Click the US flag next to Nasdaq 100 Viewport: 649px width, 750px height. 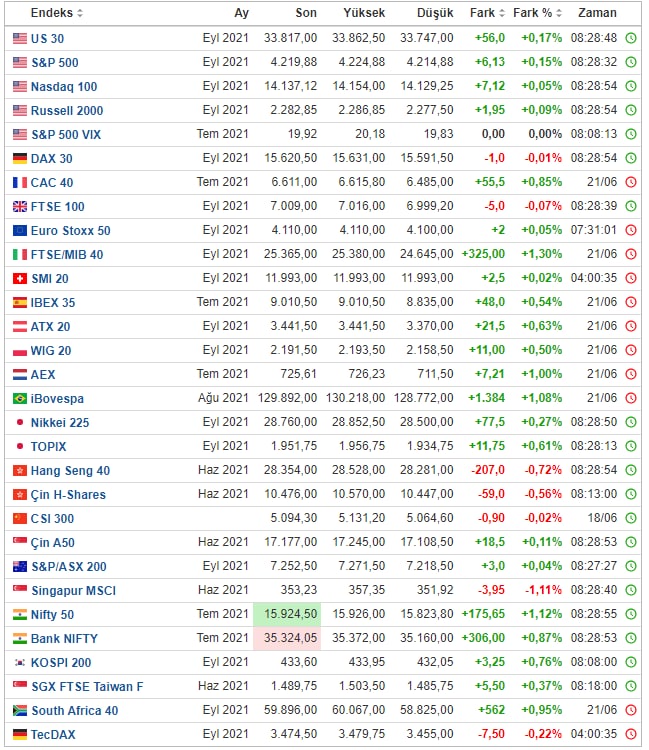pos(20,86)
